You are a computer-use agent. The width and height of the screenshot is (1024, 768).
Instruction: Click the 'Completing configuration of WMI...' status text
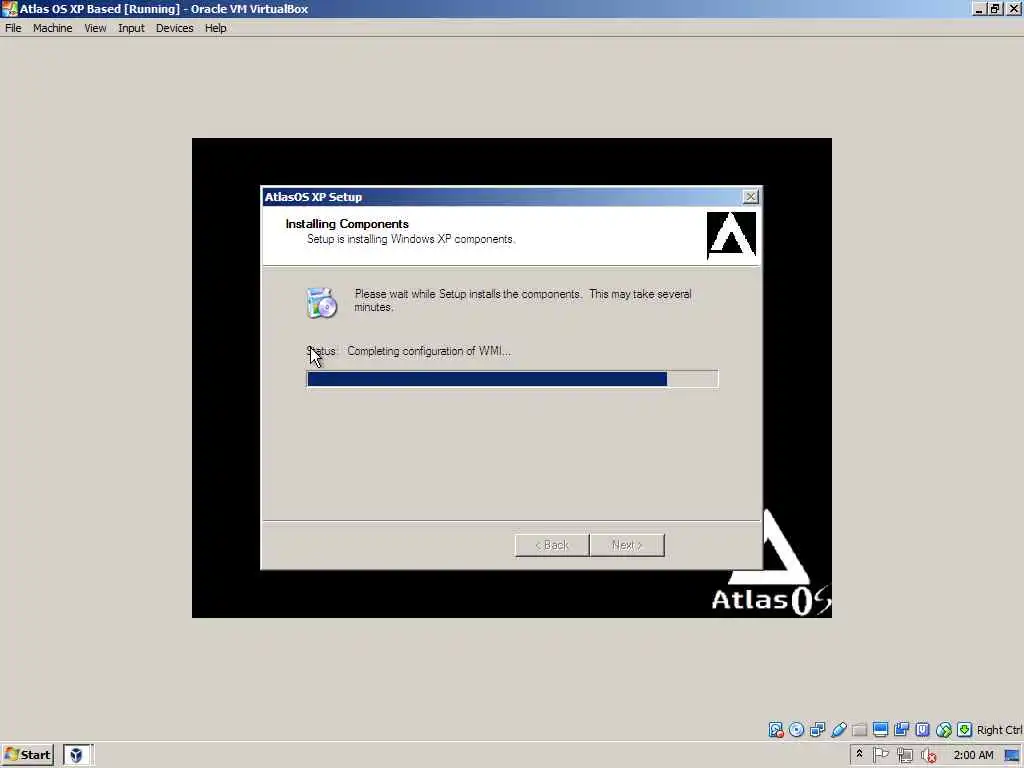tap(429, 351)
